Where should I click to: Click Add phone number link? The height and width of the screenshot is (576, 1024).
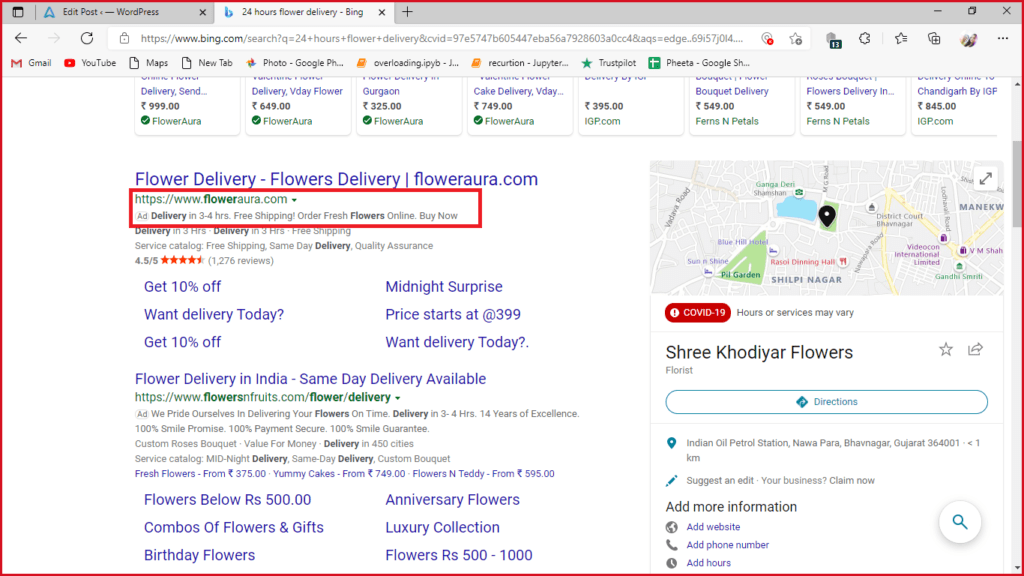pyautogui.click(x=728, y=545)
